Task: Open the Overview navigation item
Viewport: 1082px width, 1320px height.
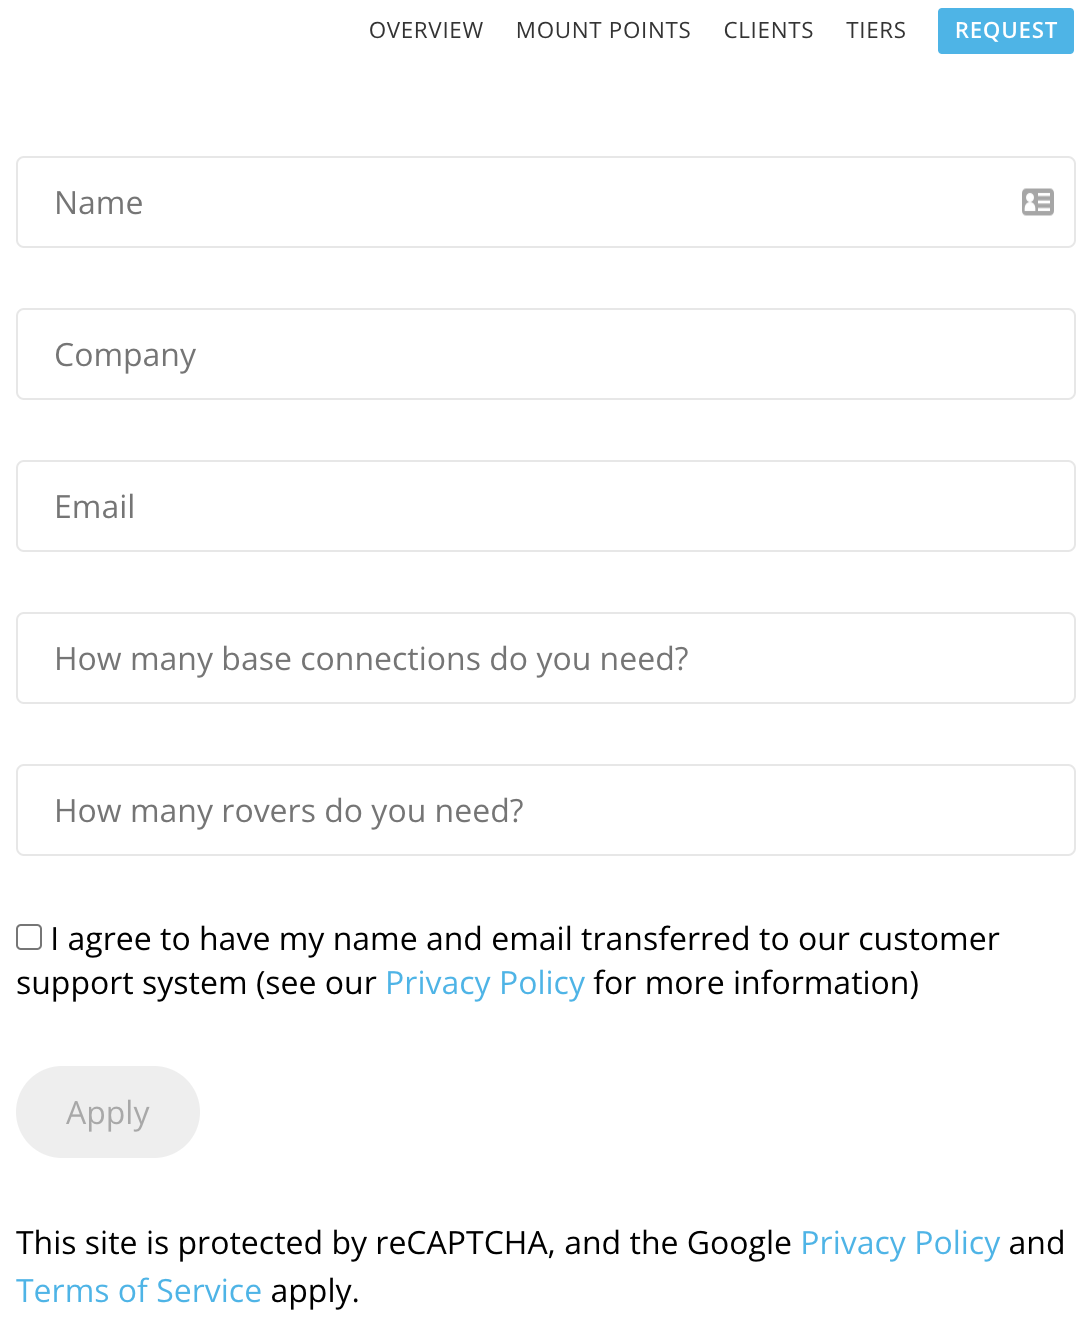Action: coord(426,30)
